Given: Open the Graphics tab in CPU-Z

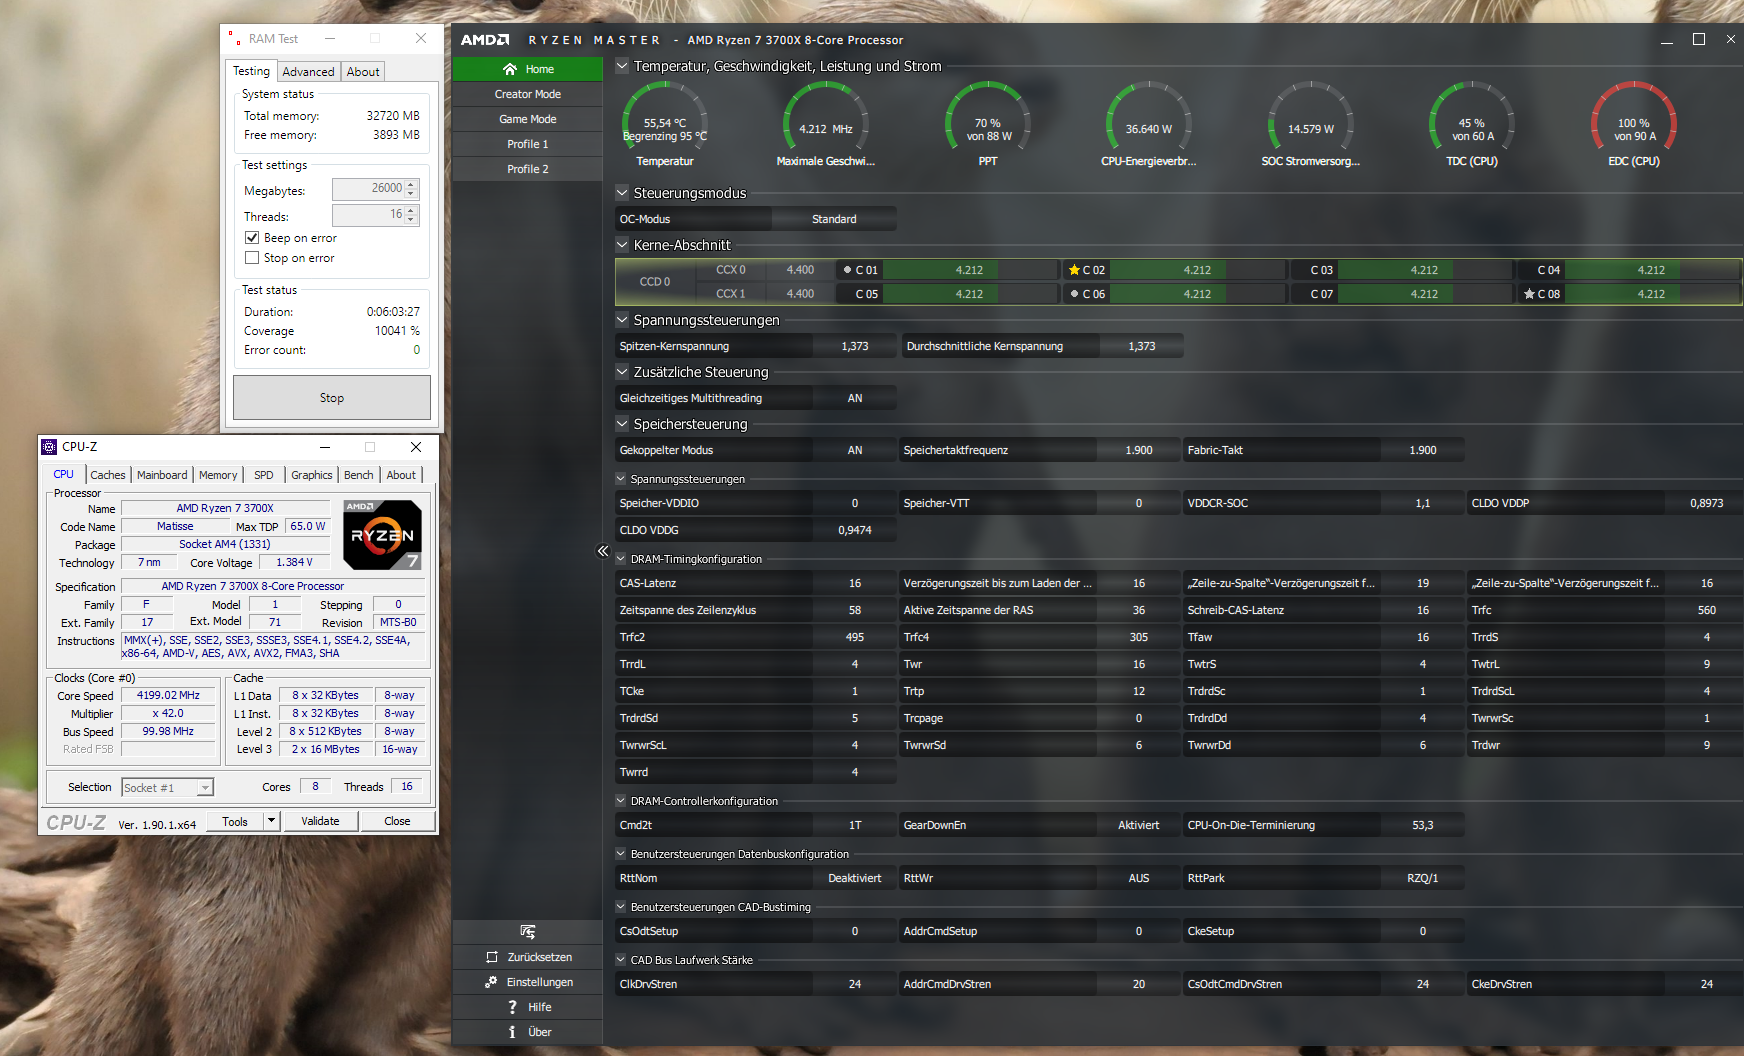Looking at the screenshot, I should [x=312, y=475].
